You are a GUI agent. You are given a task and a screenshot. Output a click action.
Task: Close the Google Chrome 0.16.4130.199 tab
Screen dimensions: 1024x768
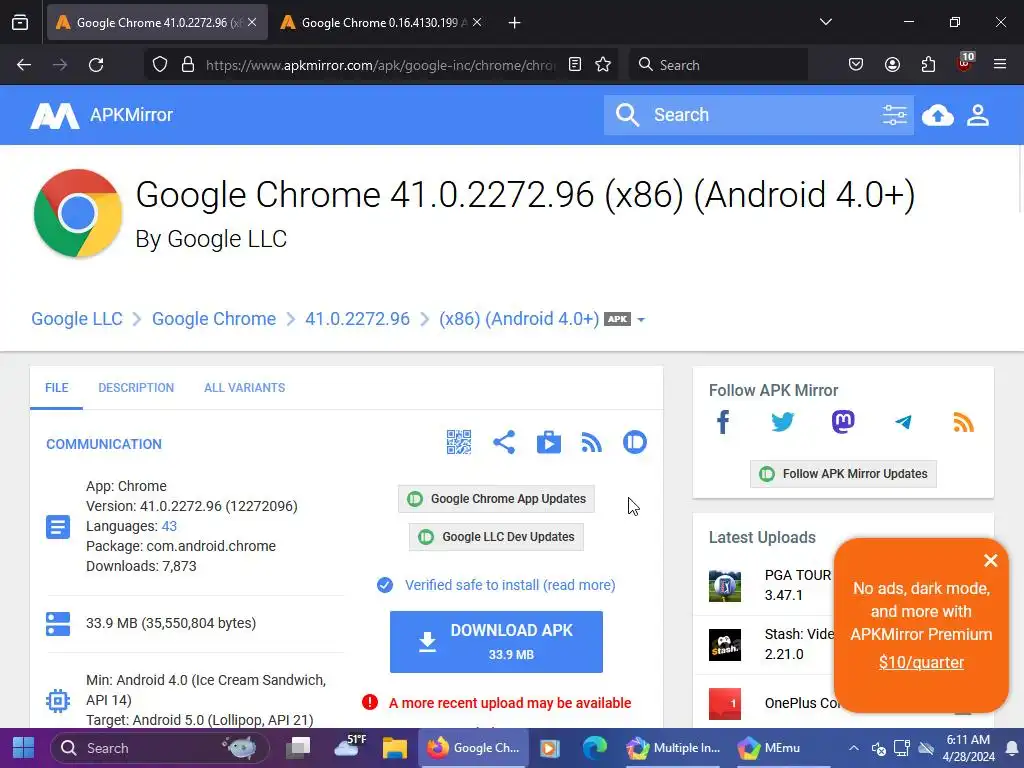coord(477,22)
